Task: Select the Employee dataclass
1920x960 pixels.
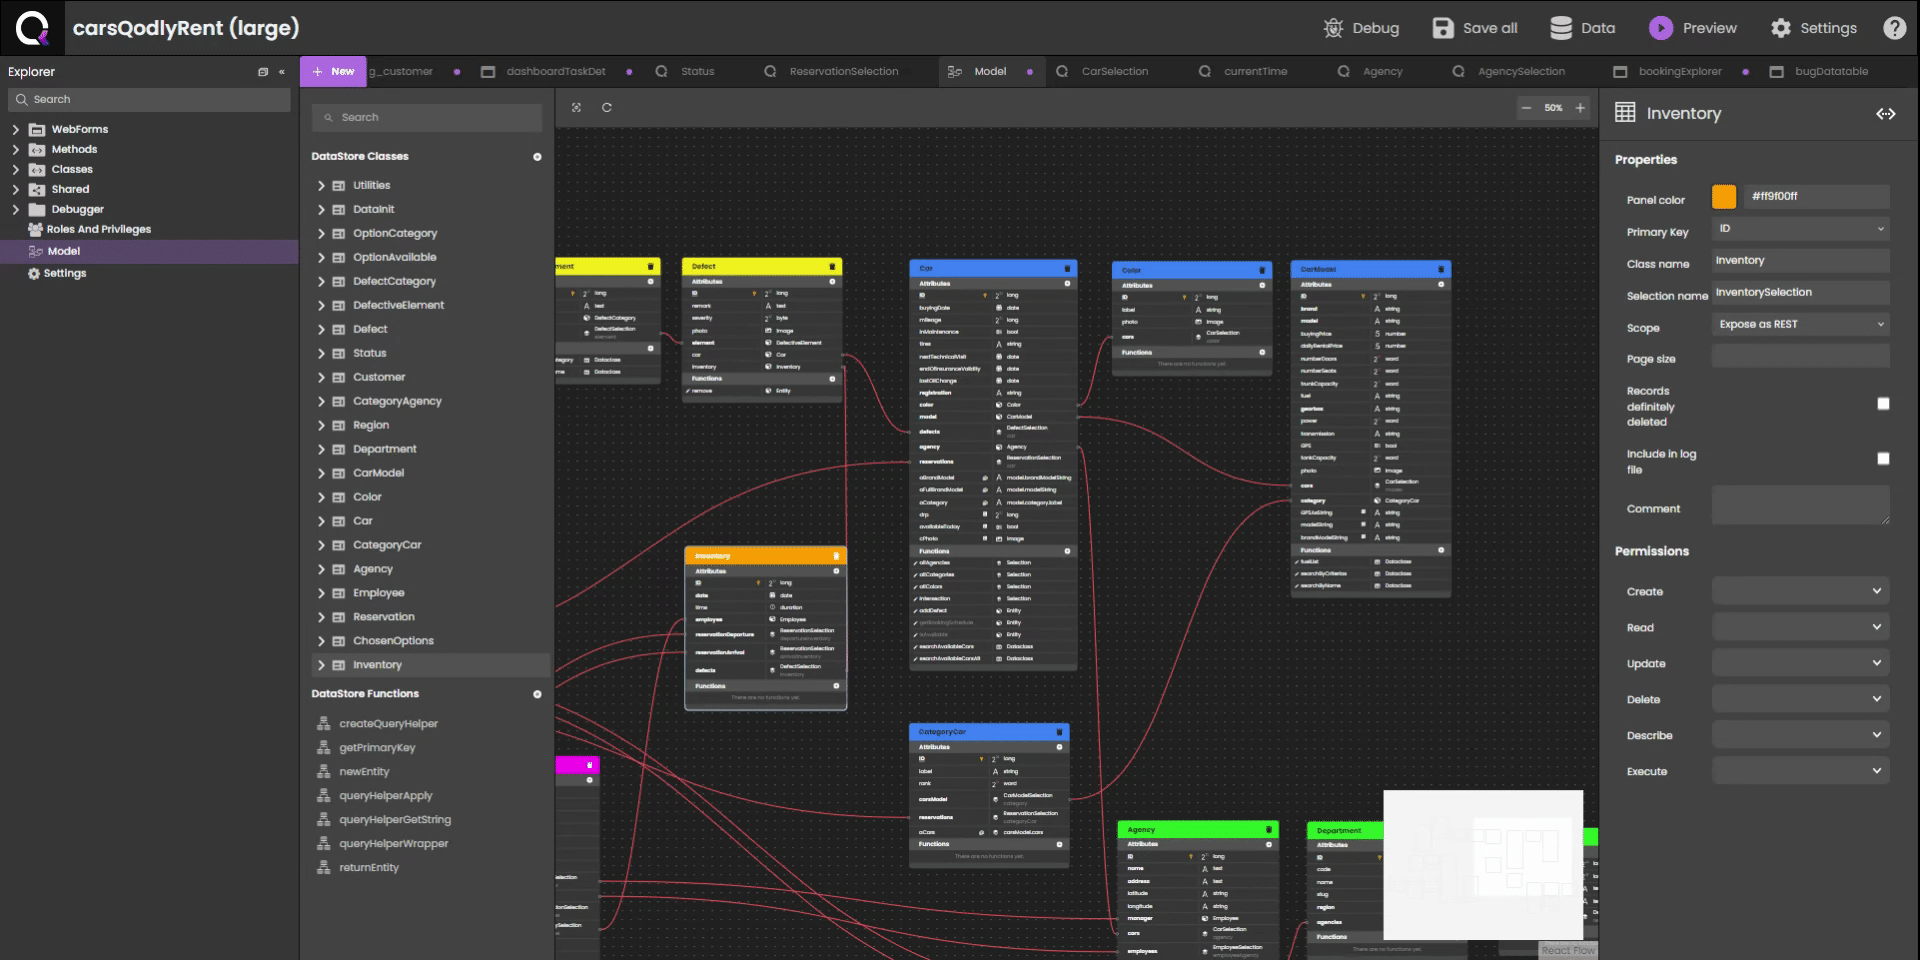Action: point(378,593)
